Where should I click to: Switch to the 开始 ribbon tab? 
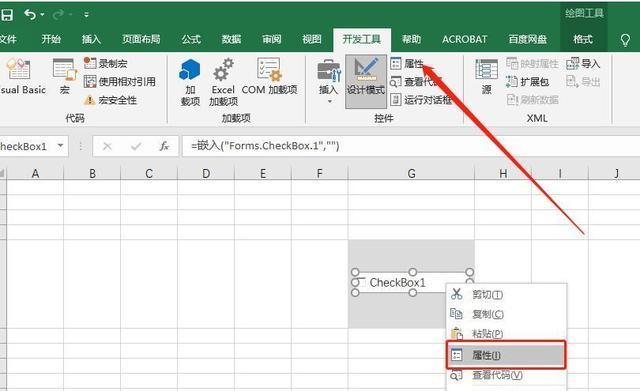51,39
